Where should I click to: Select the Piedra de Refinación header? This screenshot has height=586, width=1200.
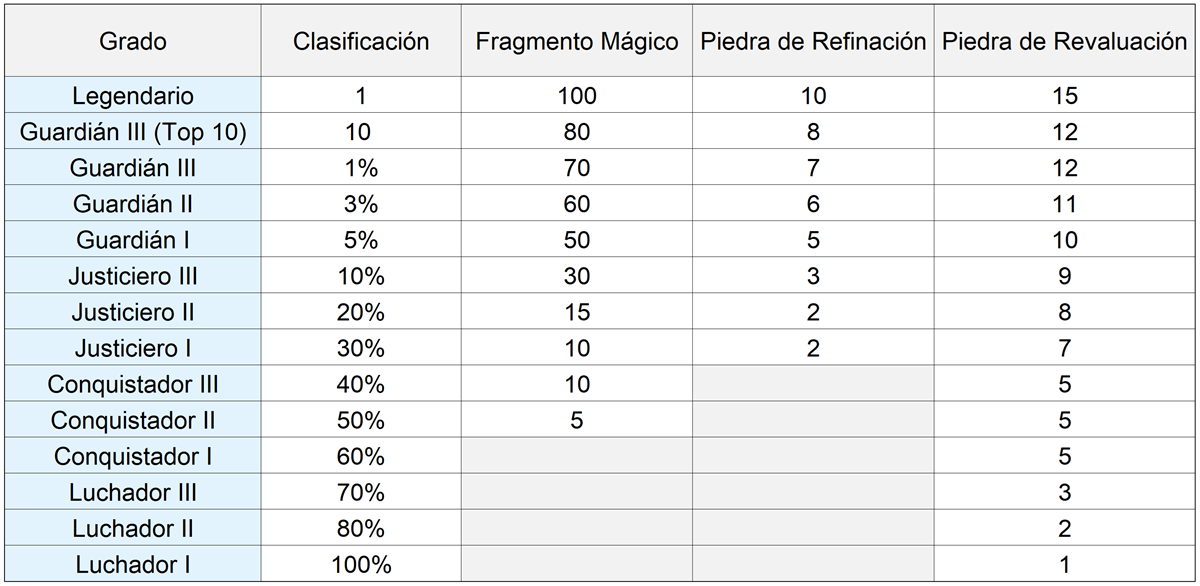(x=813, y=42)
